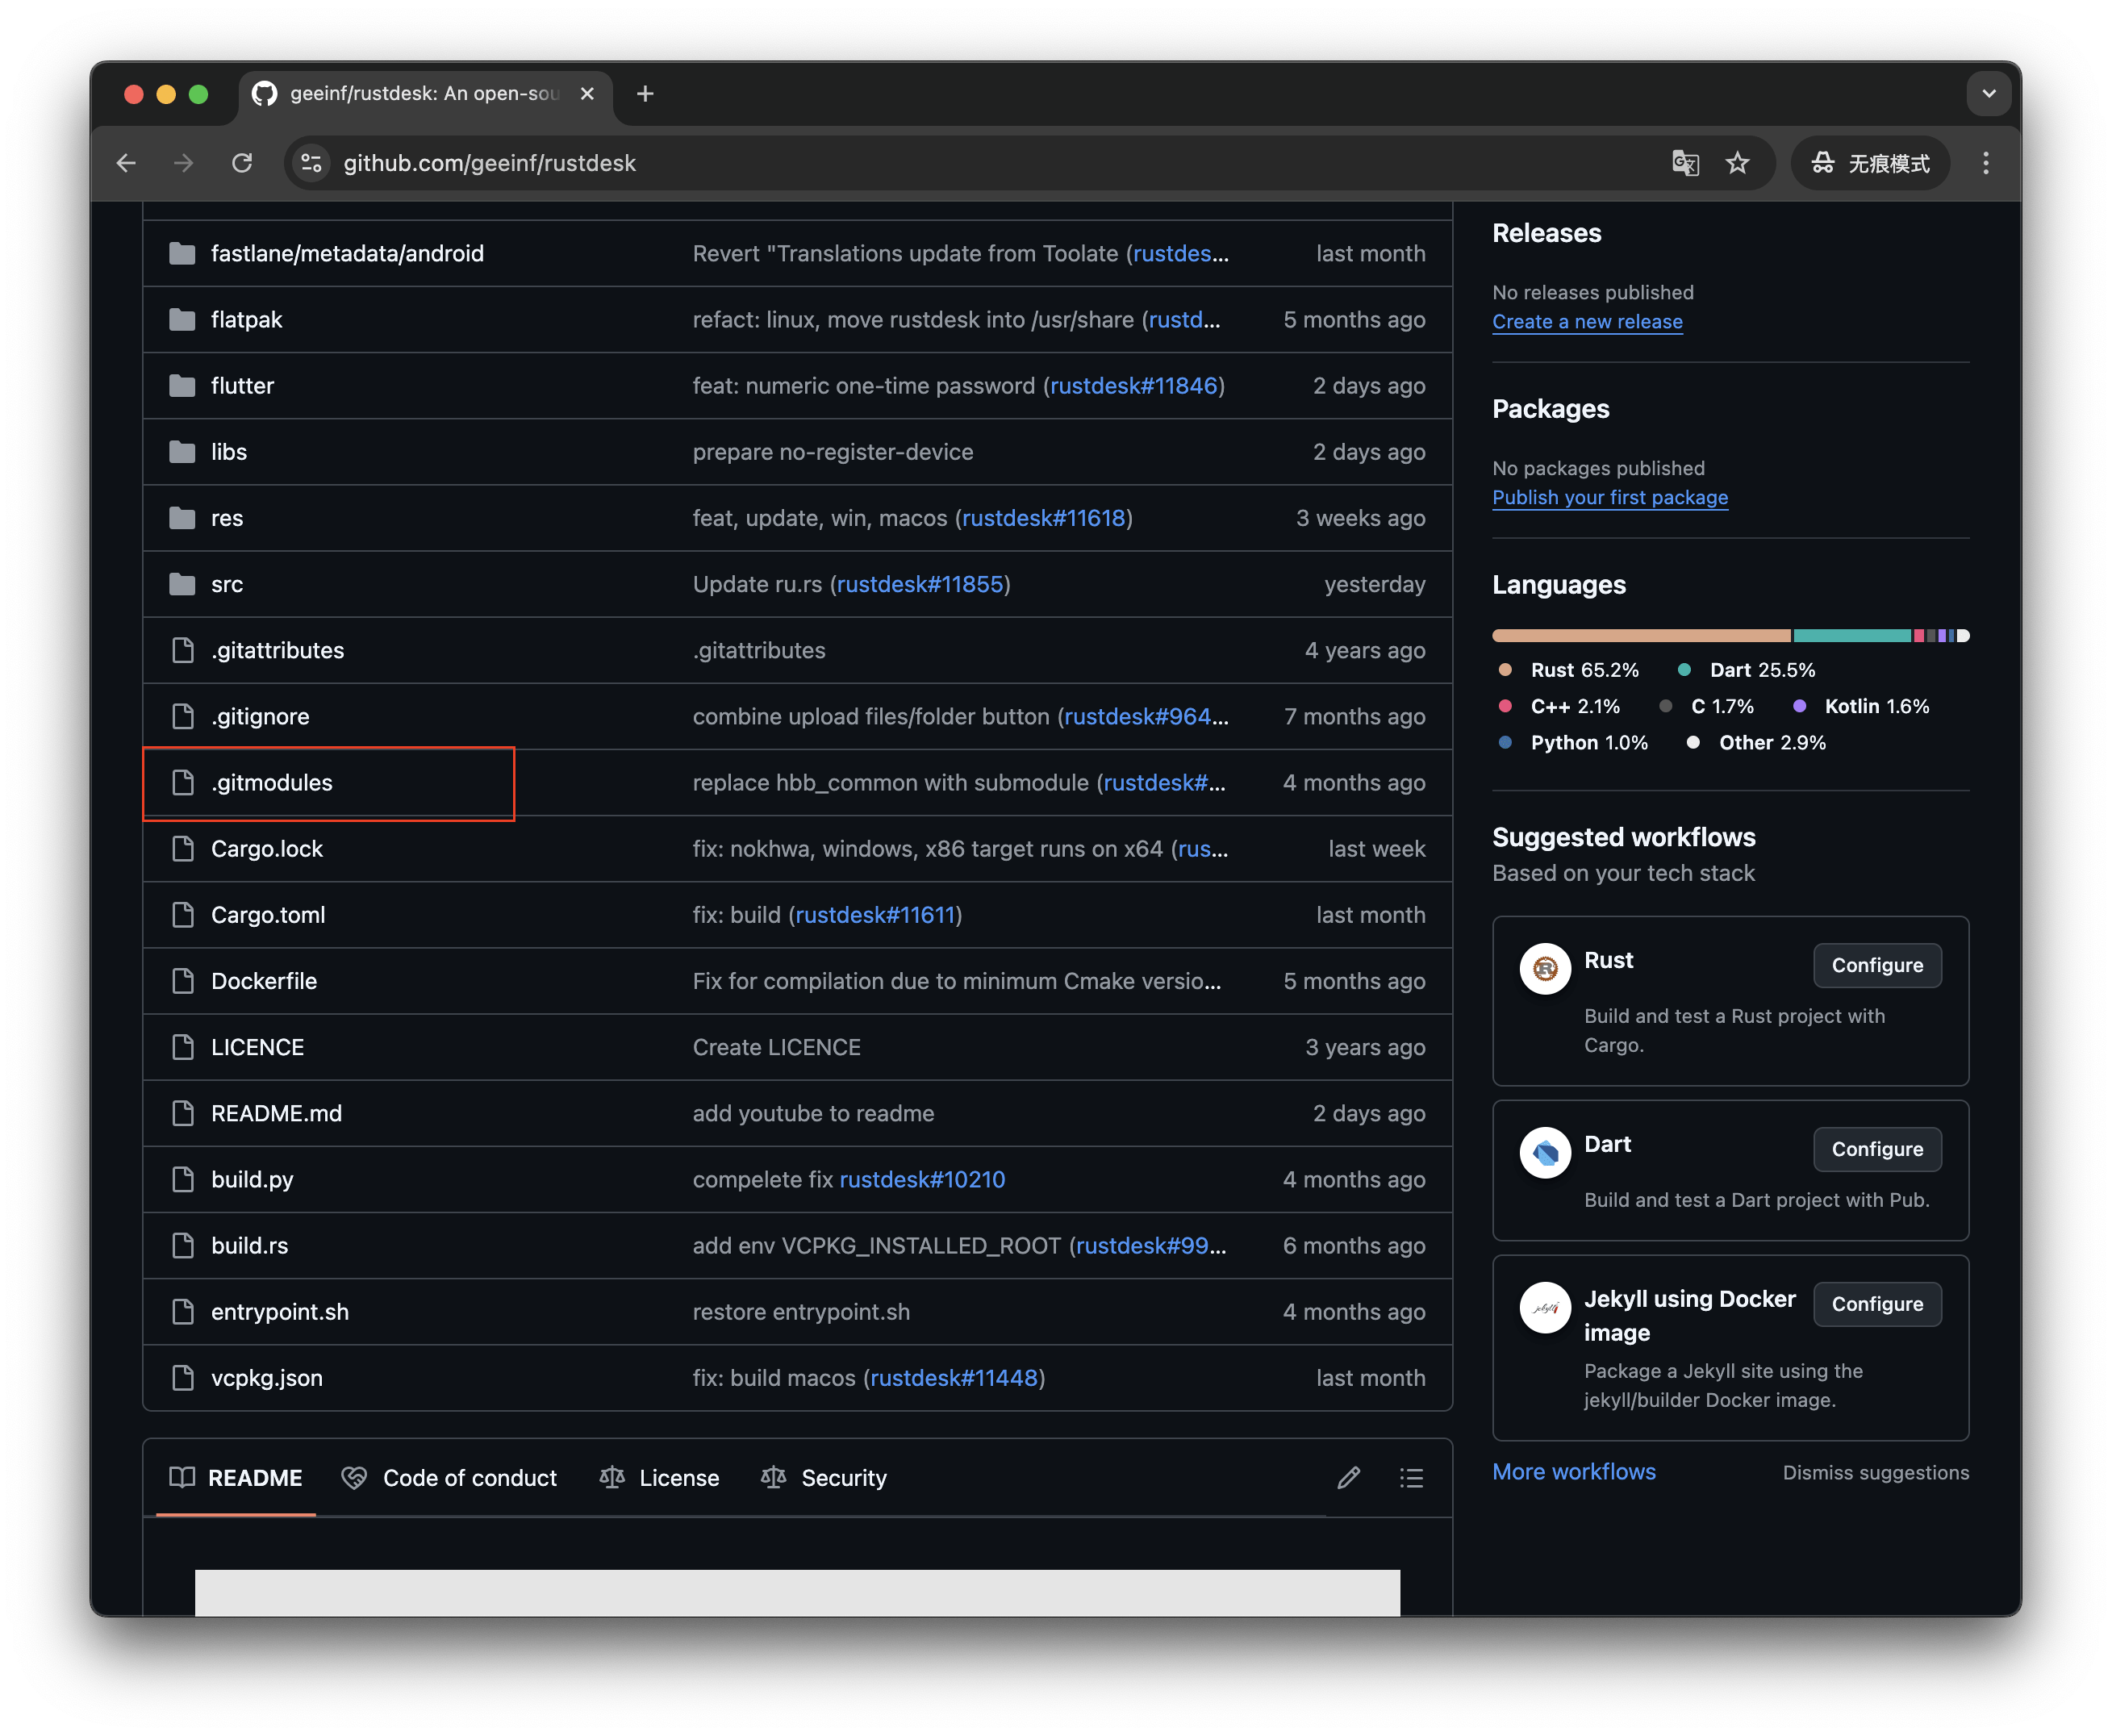
Task: Reload the page using refresh icon
Action: pos(242,163)
